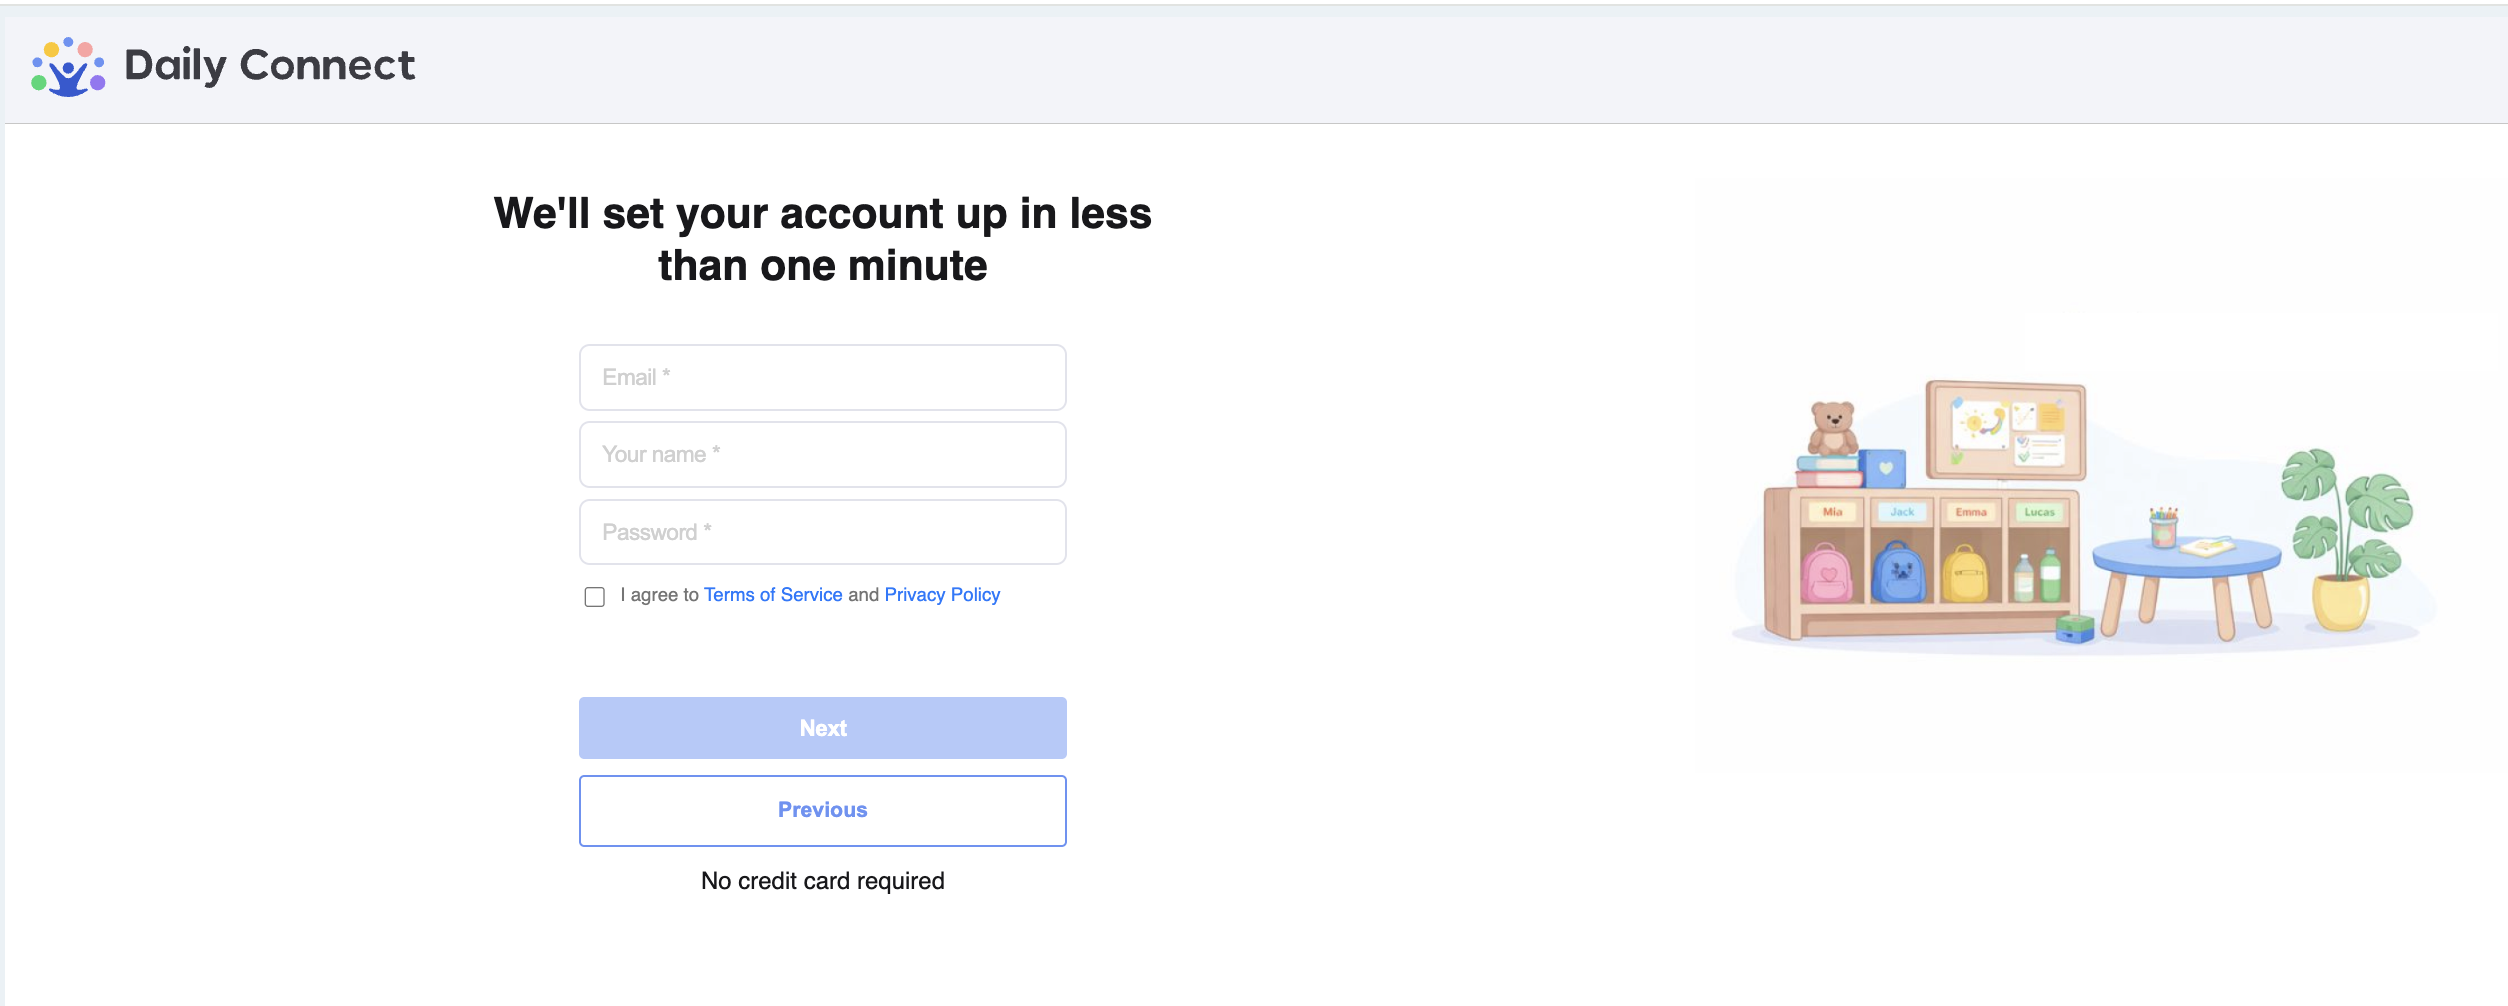Click the blue backpack in Jack's cubby
This screenshot has height=1006, width=2508.
pos(1898,572)
